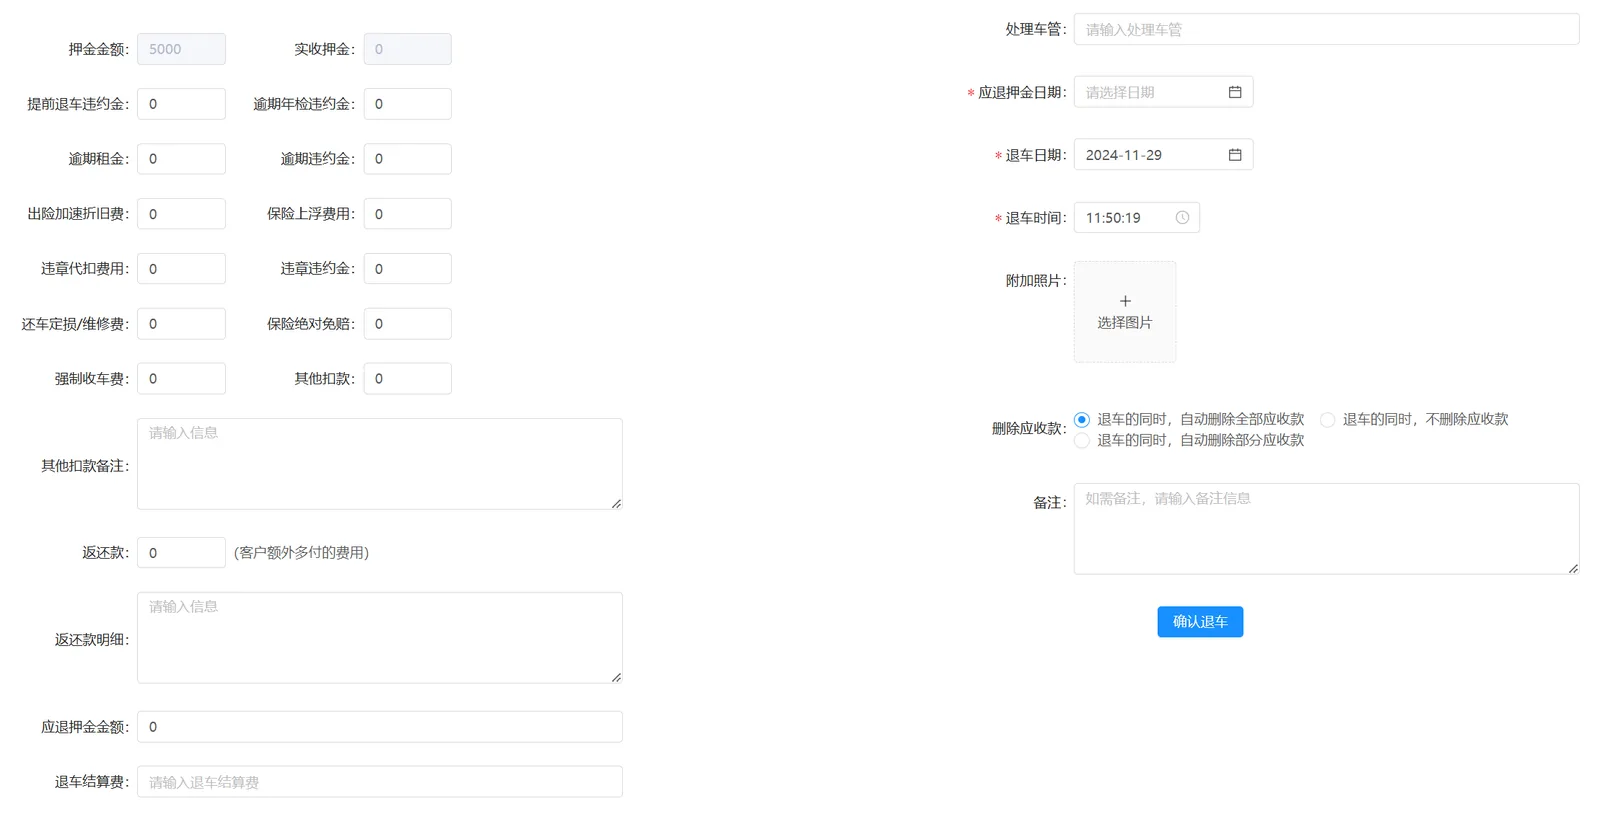The height and width of the screenshot is (819, 1600).
Task: Click 选择图片 upload box
Action: click(1125, 312)
